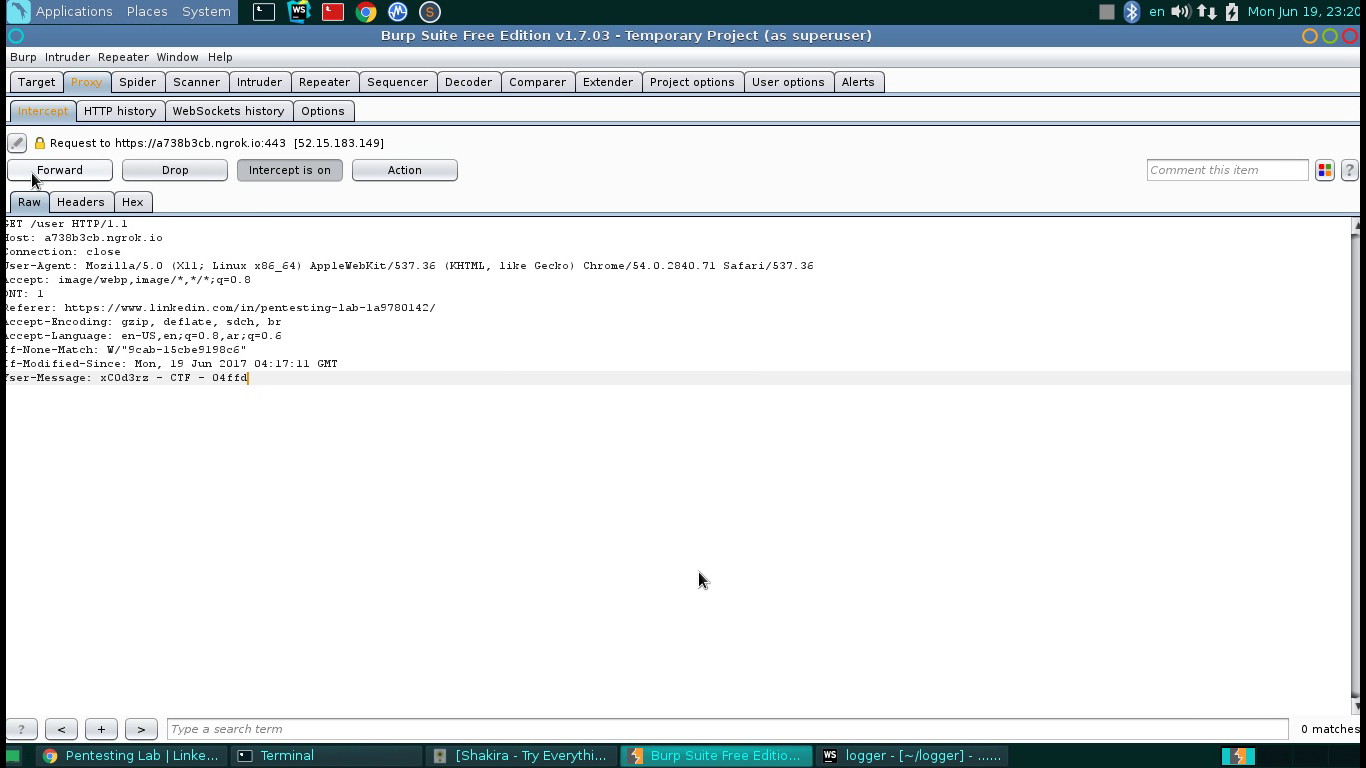1366x768 pixels.
Task: Toggle the Intercept is on button
Action: (x=290, y=170)
